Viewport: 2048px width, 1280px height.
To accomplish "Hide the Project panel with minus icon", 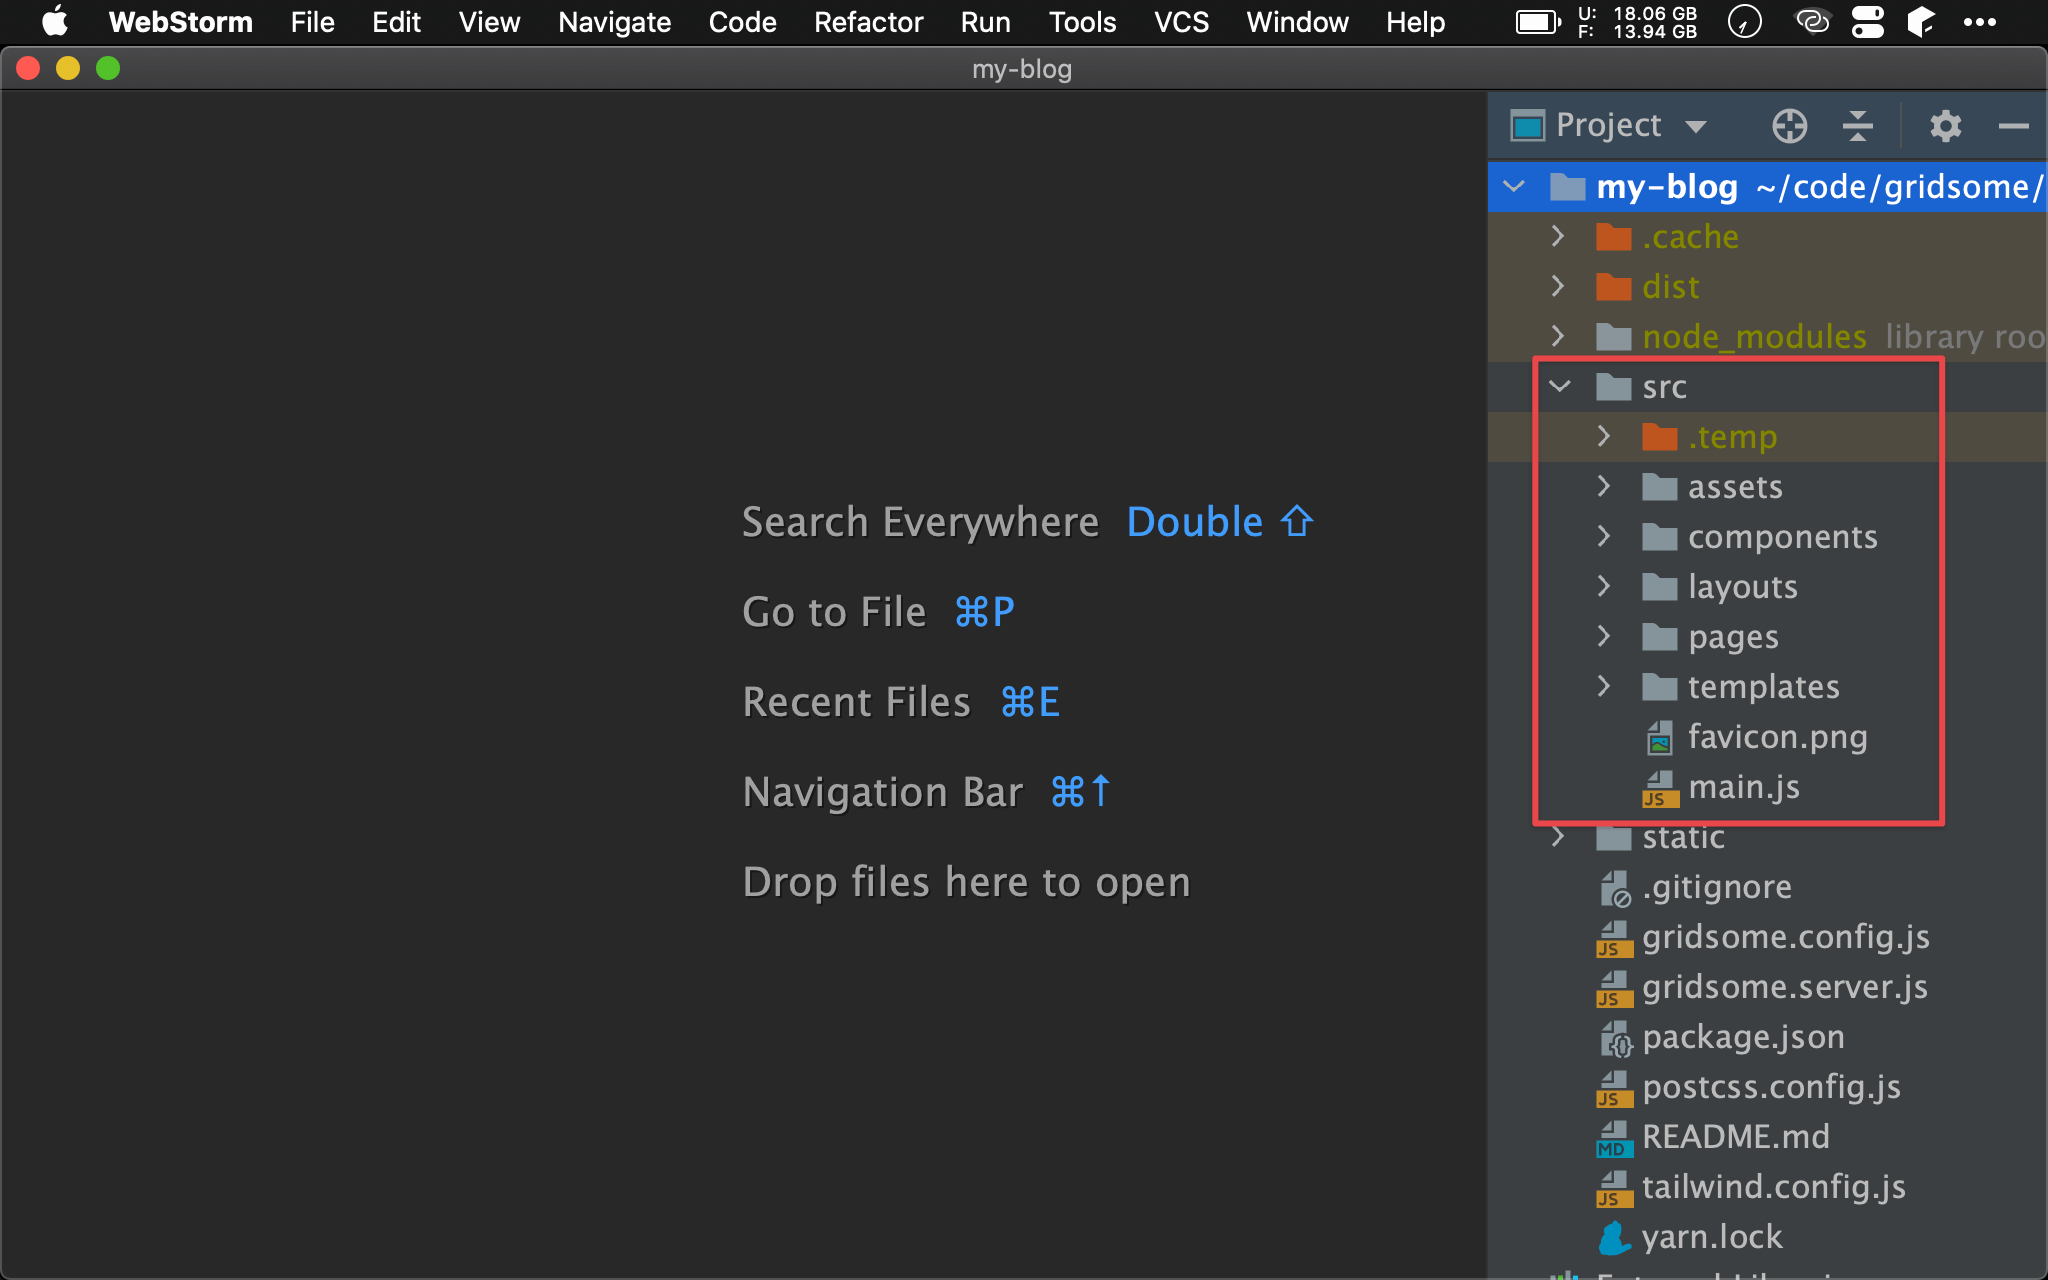I will 2013,126.
